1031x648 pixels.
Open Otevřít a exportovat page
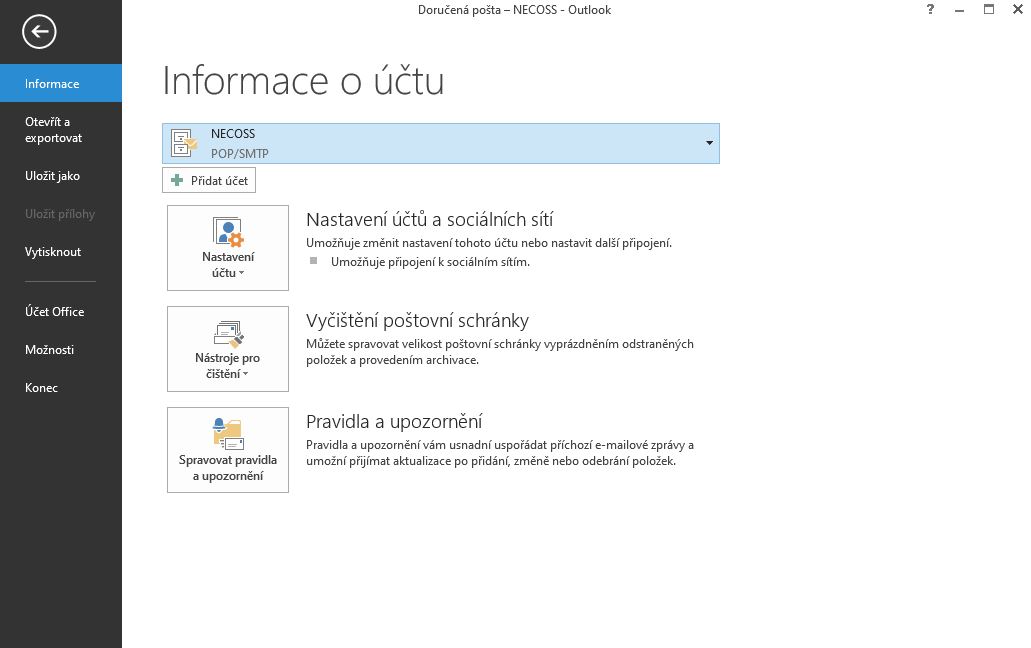60,129
